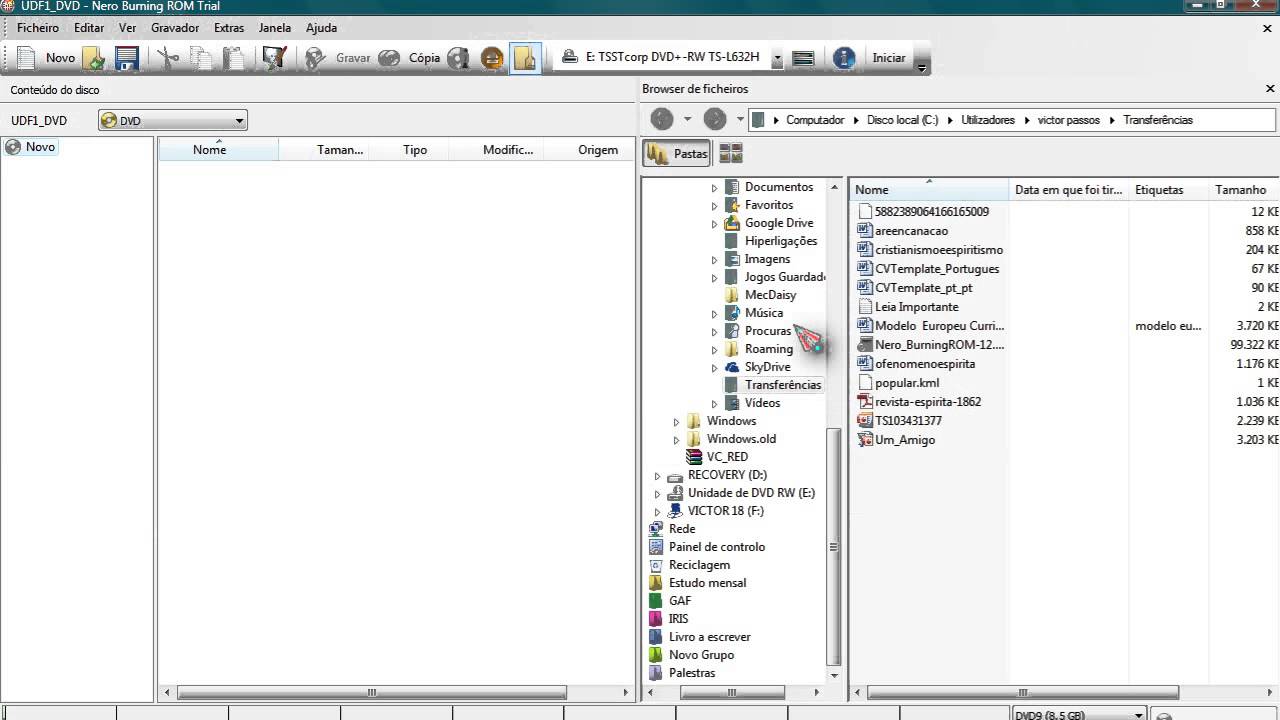
Task: Save compilation with the floppy disk icon
Action: point(127,58)
